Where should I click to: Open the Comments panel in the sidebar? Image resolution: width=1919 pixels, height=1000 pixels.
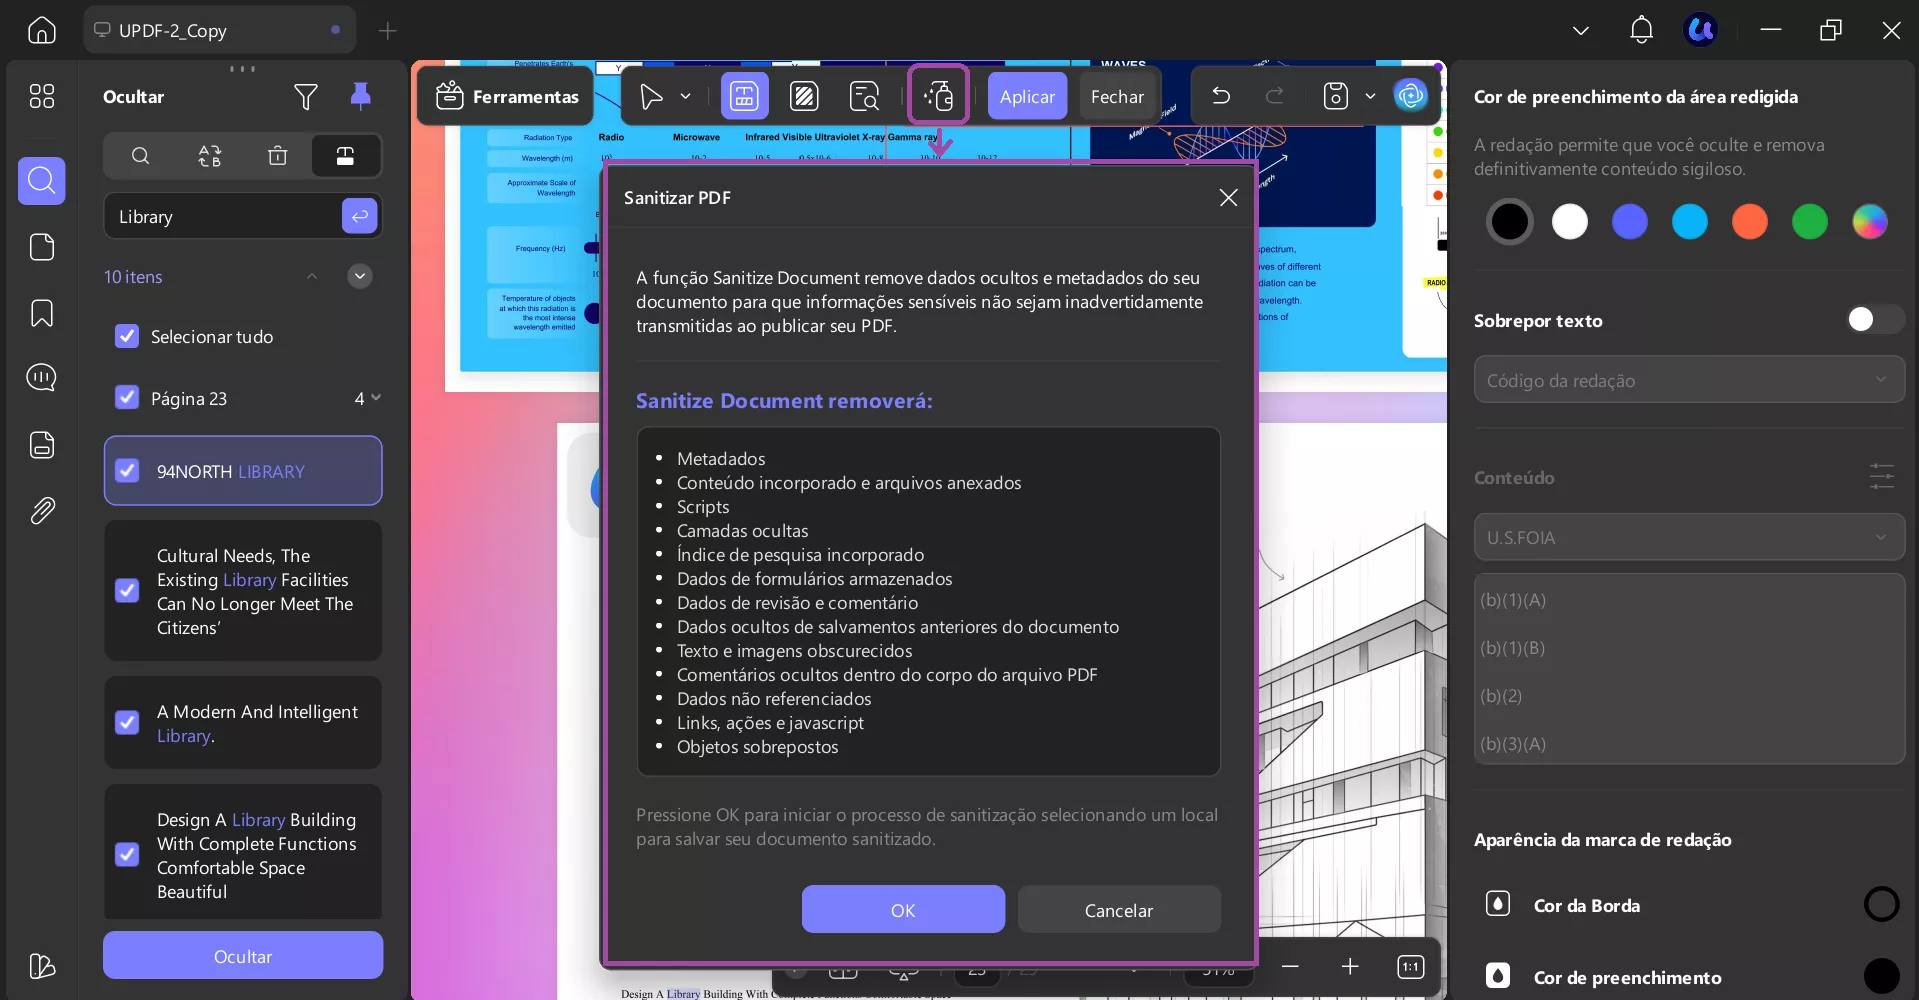coord(42,378)
